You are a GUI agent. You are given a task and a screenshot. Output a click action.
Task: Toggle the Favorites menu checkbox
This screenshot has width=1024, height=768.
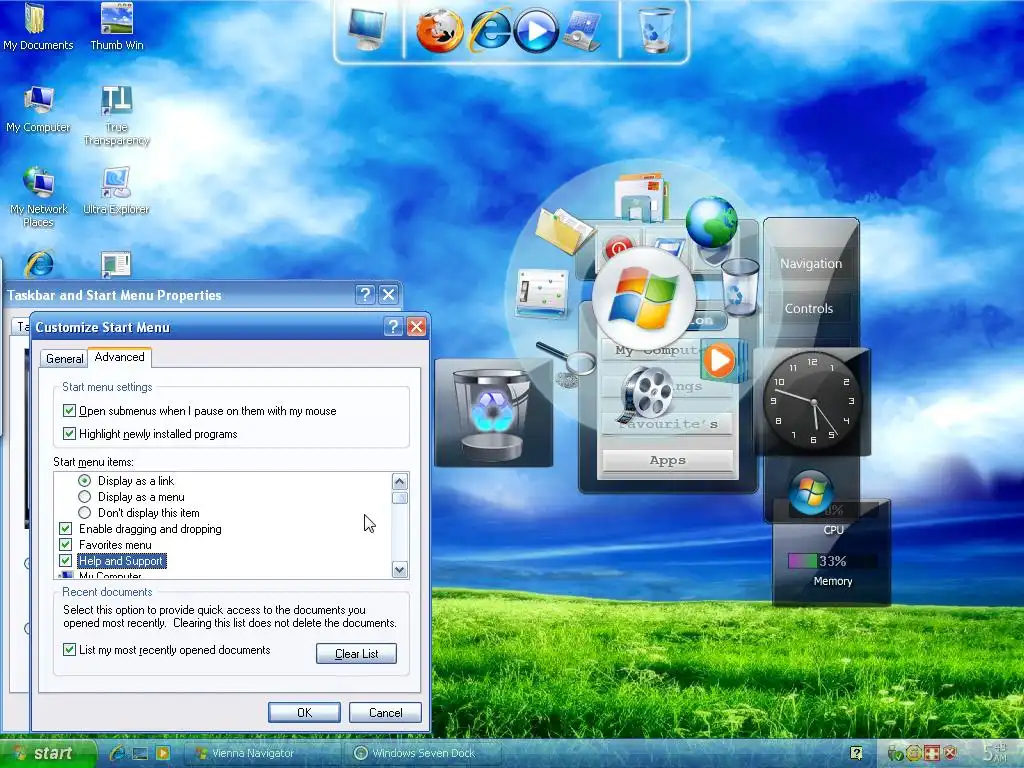click(65, 545)
